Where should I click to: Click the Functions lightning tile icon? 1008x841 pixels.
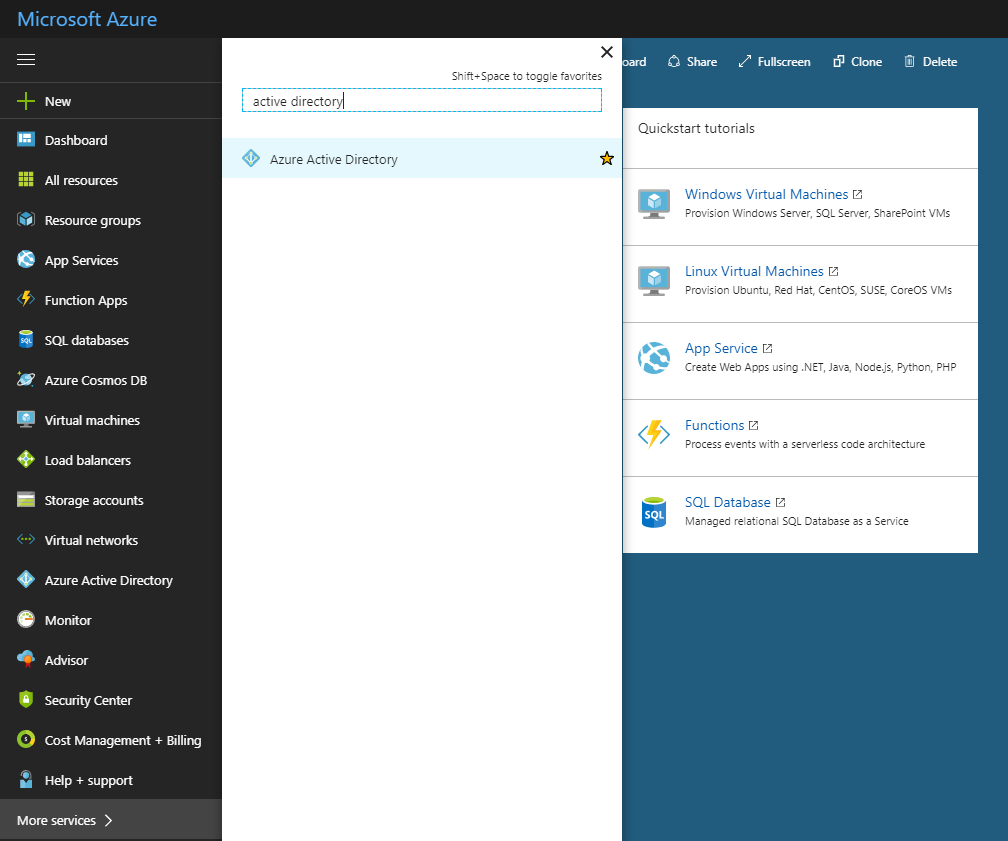click(x=654, y=434)
